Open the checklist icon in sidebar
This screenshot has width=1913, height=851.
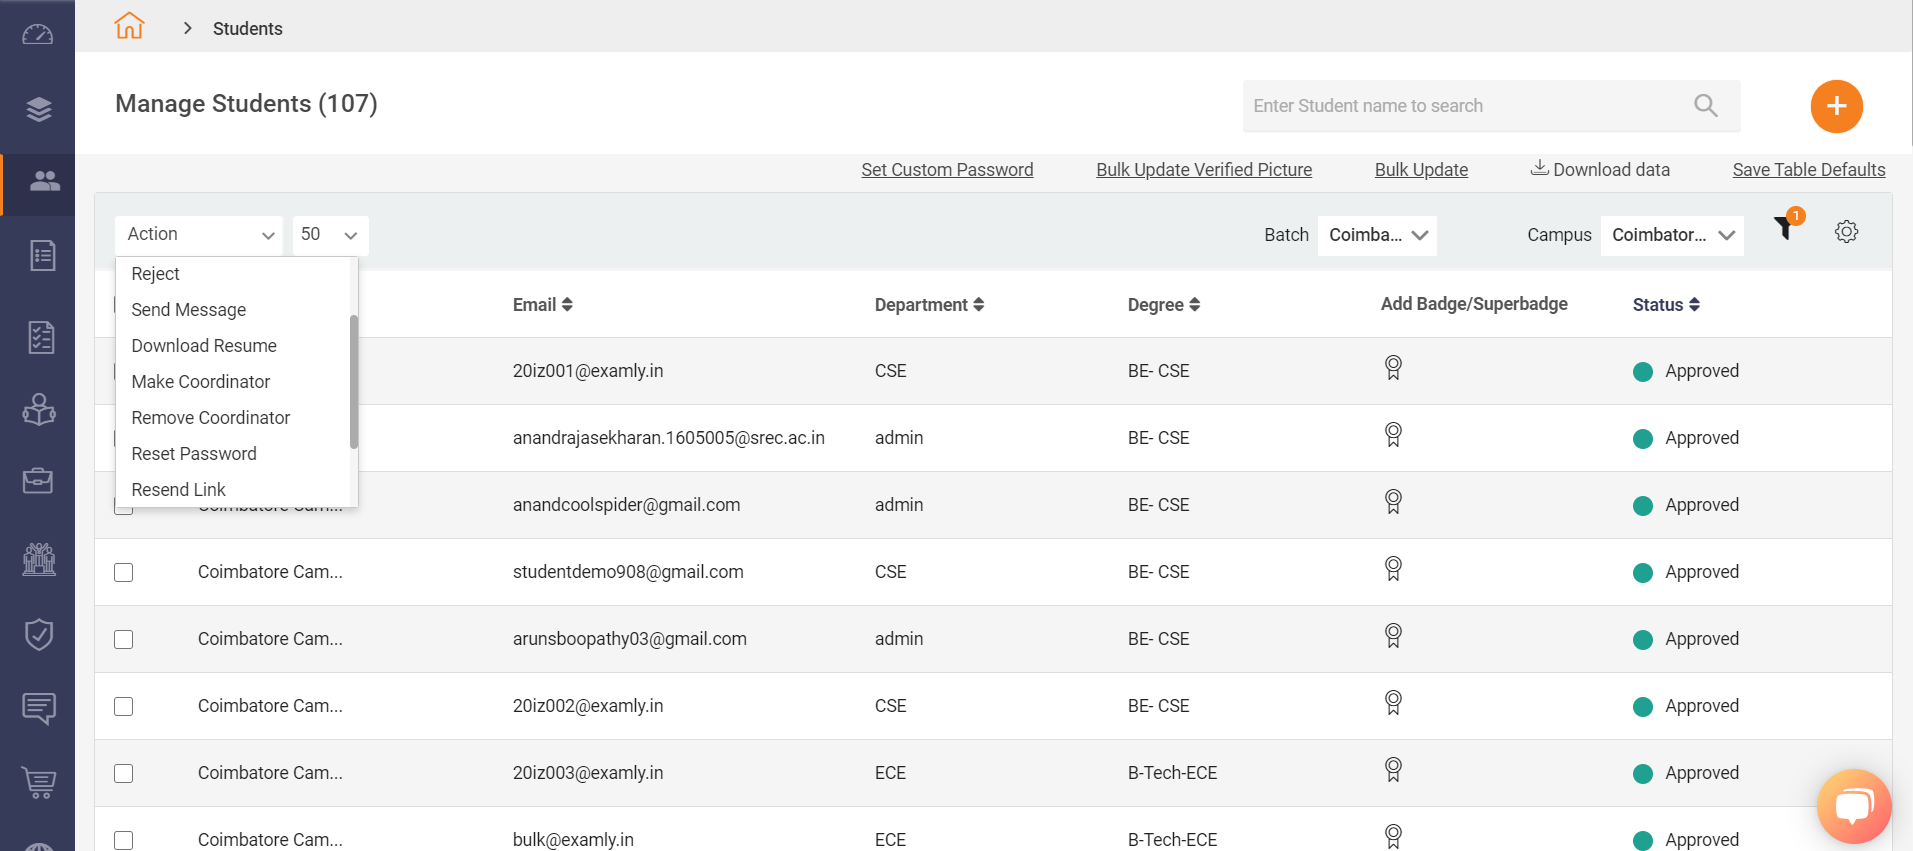click(41, 337)
